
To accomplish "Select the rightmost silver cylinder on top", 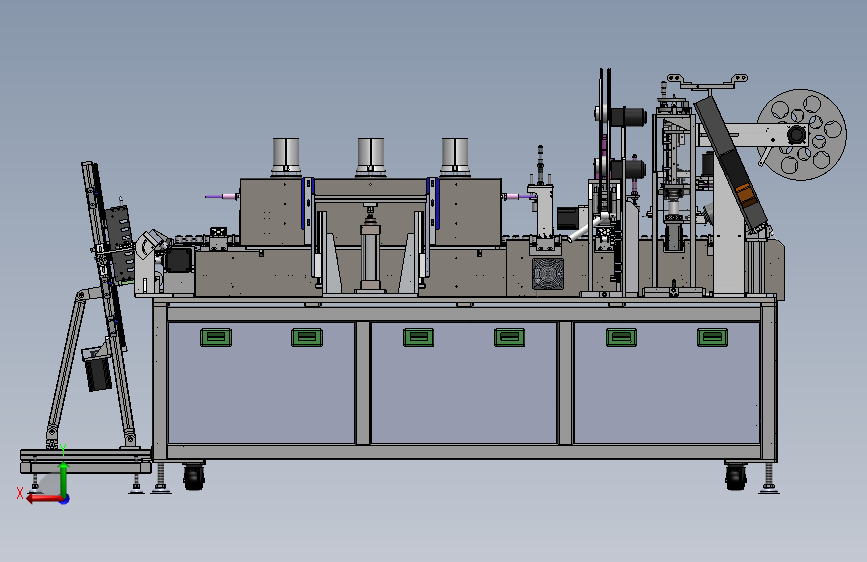I will pyautogui.click(x=455, y=157).
